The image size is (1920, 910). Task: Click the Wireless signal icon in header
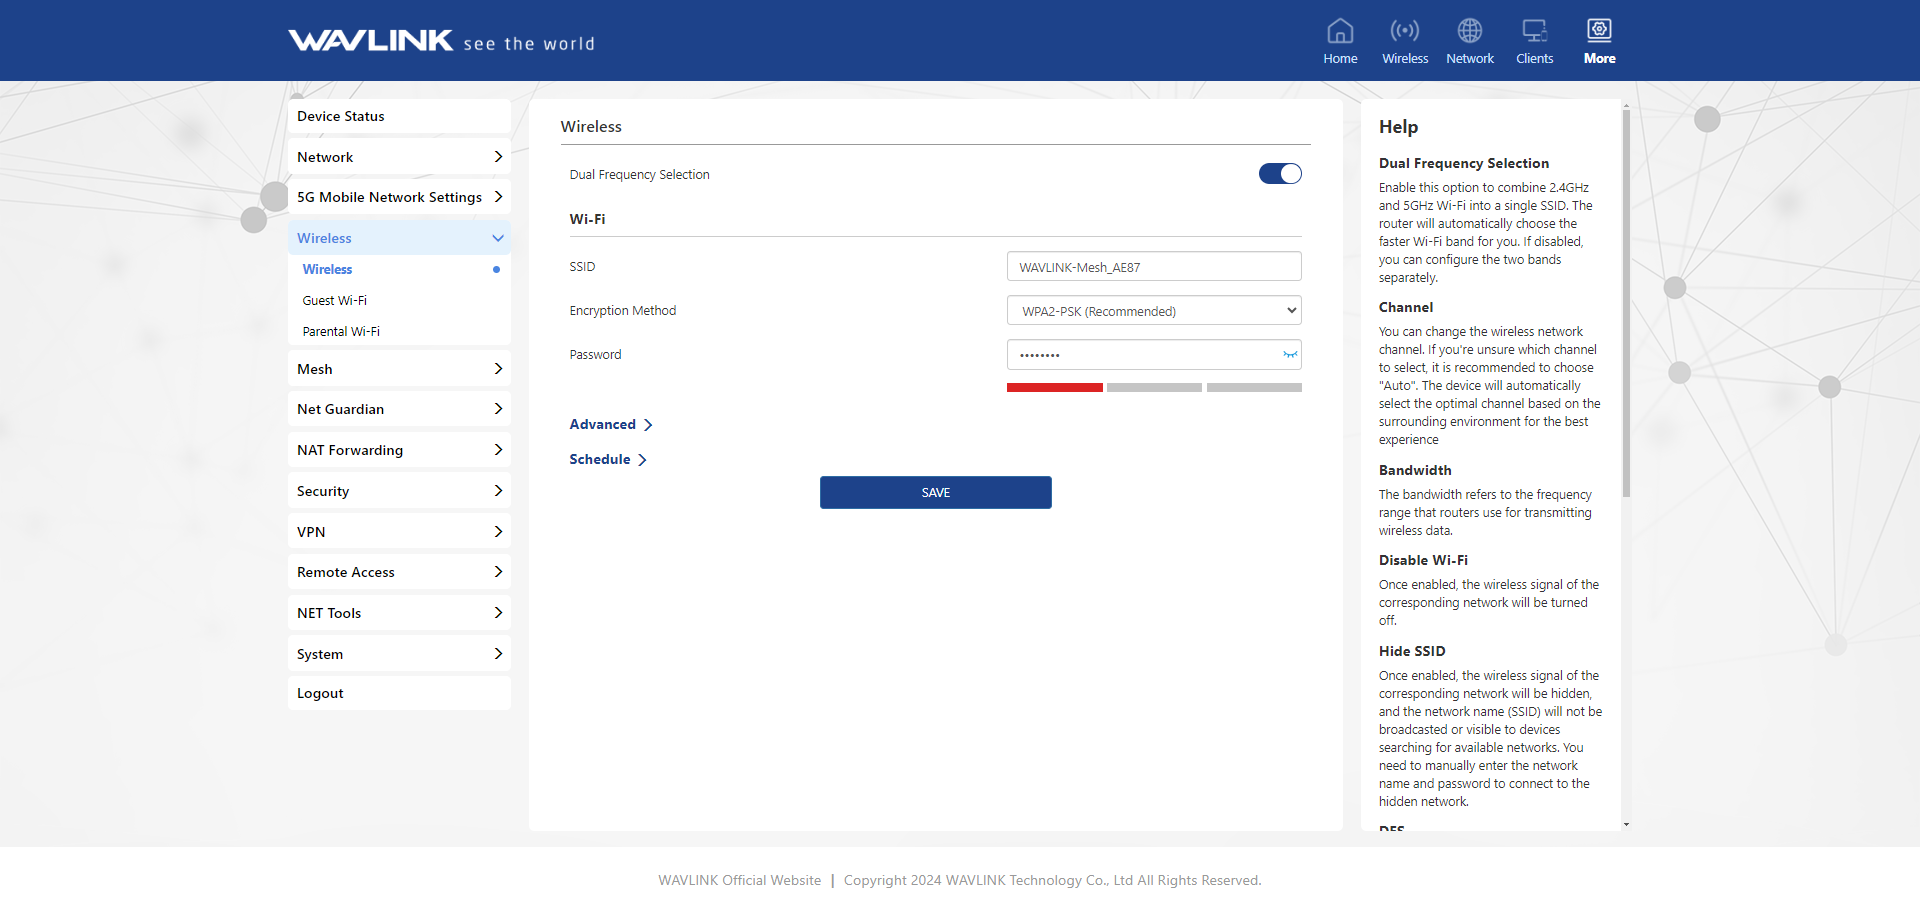pos(1404,32)
